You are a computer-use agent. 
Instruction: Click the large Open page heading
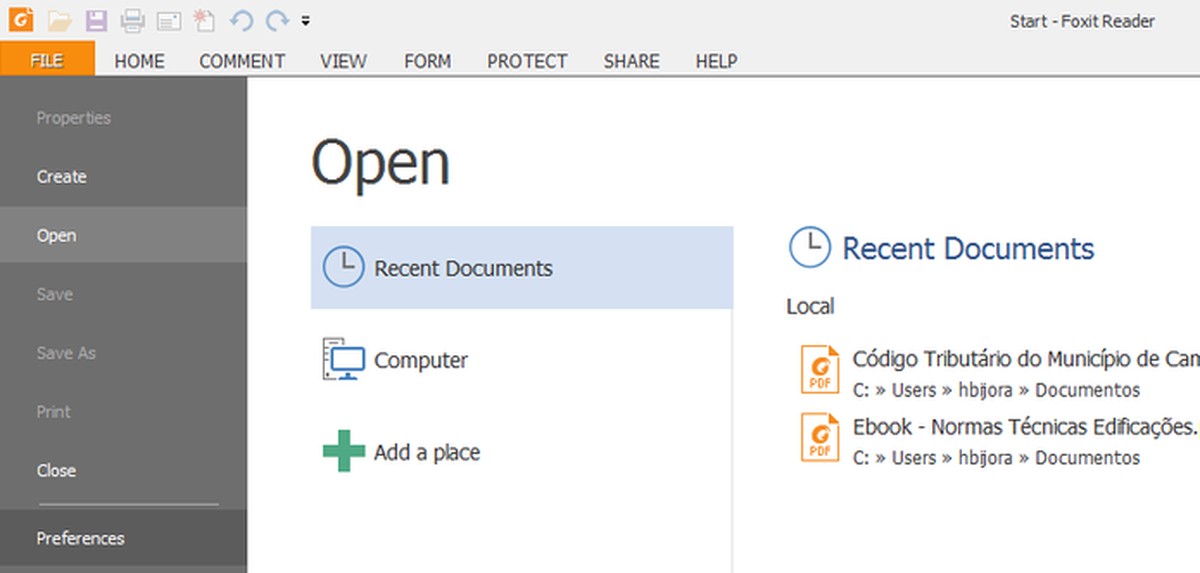pyautogui.click(x=381, y=165)
